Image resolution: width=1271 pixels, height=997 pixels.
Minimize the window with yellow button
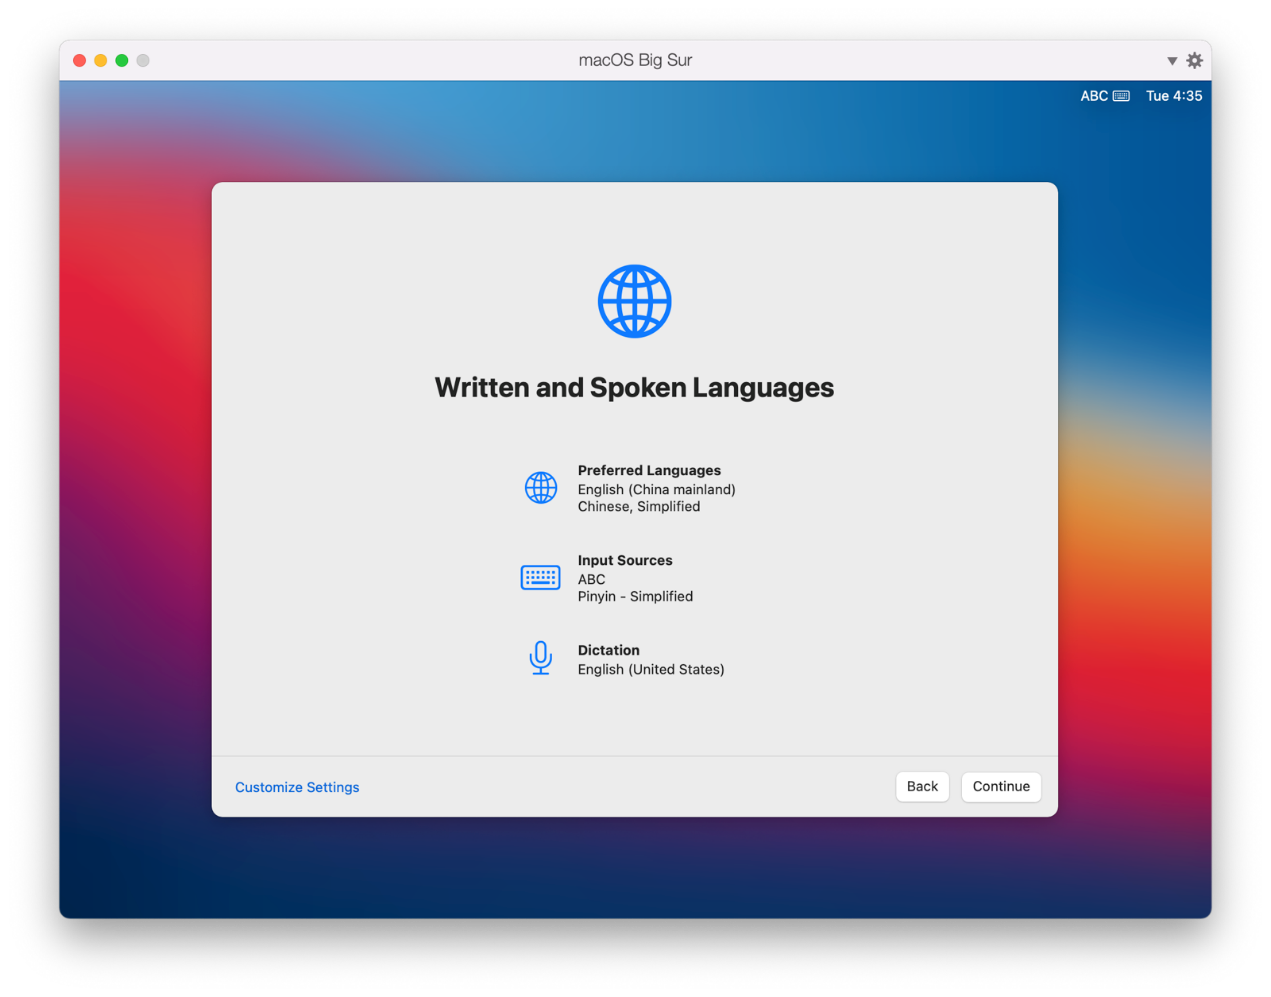pos(101,60)
